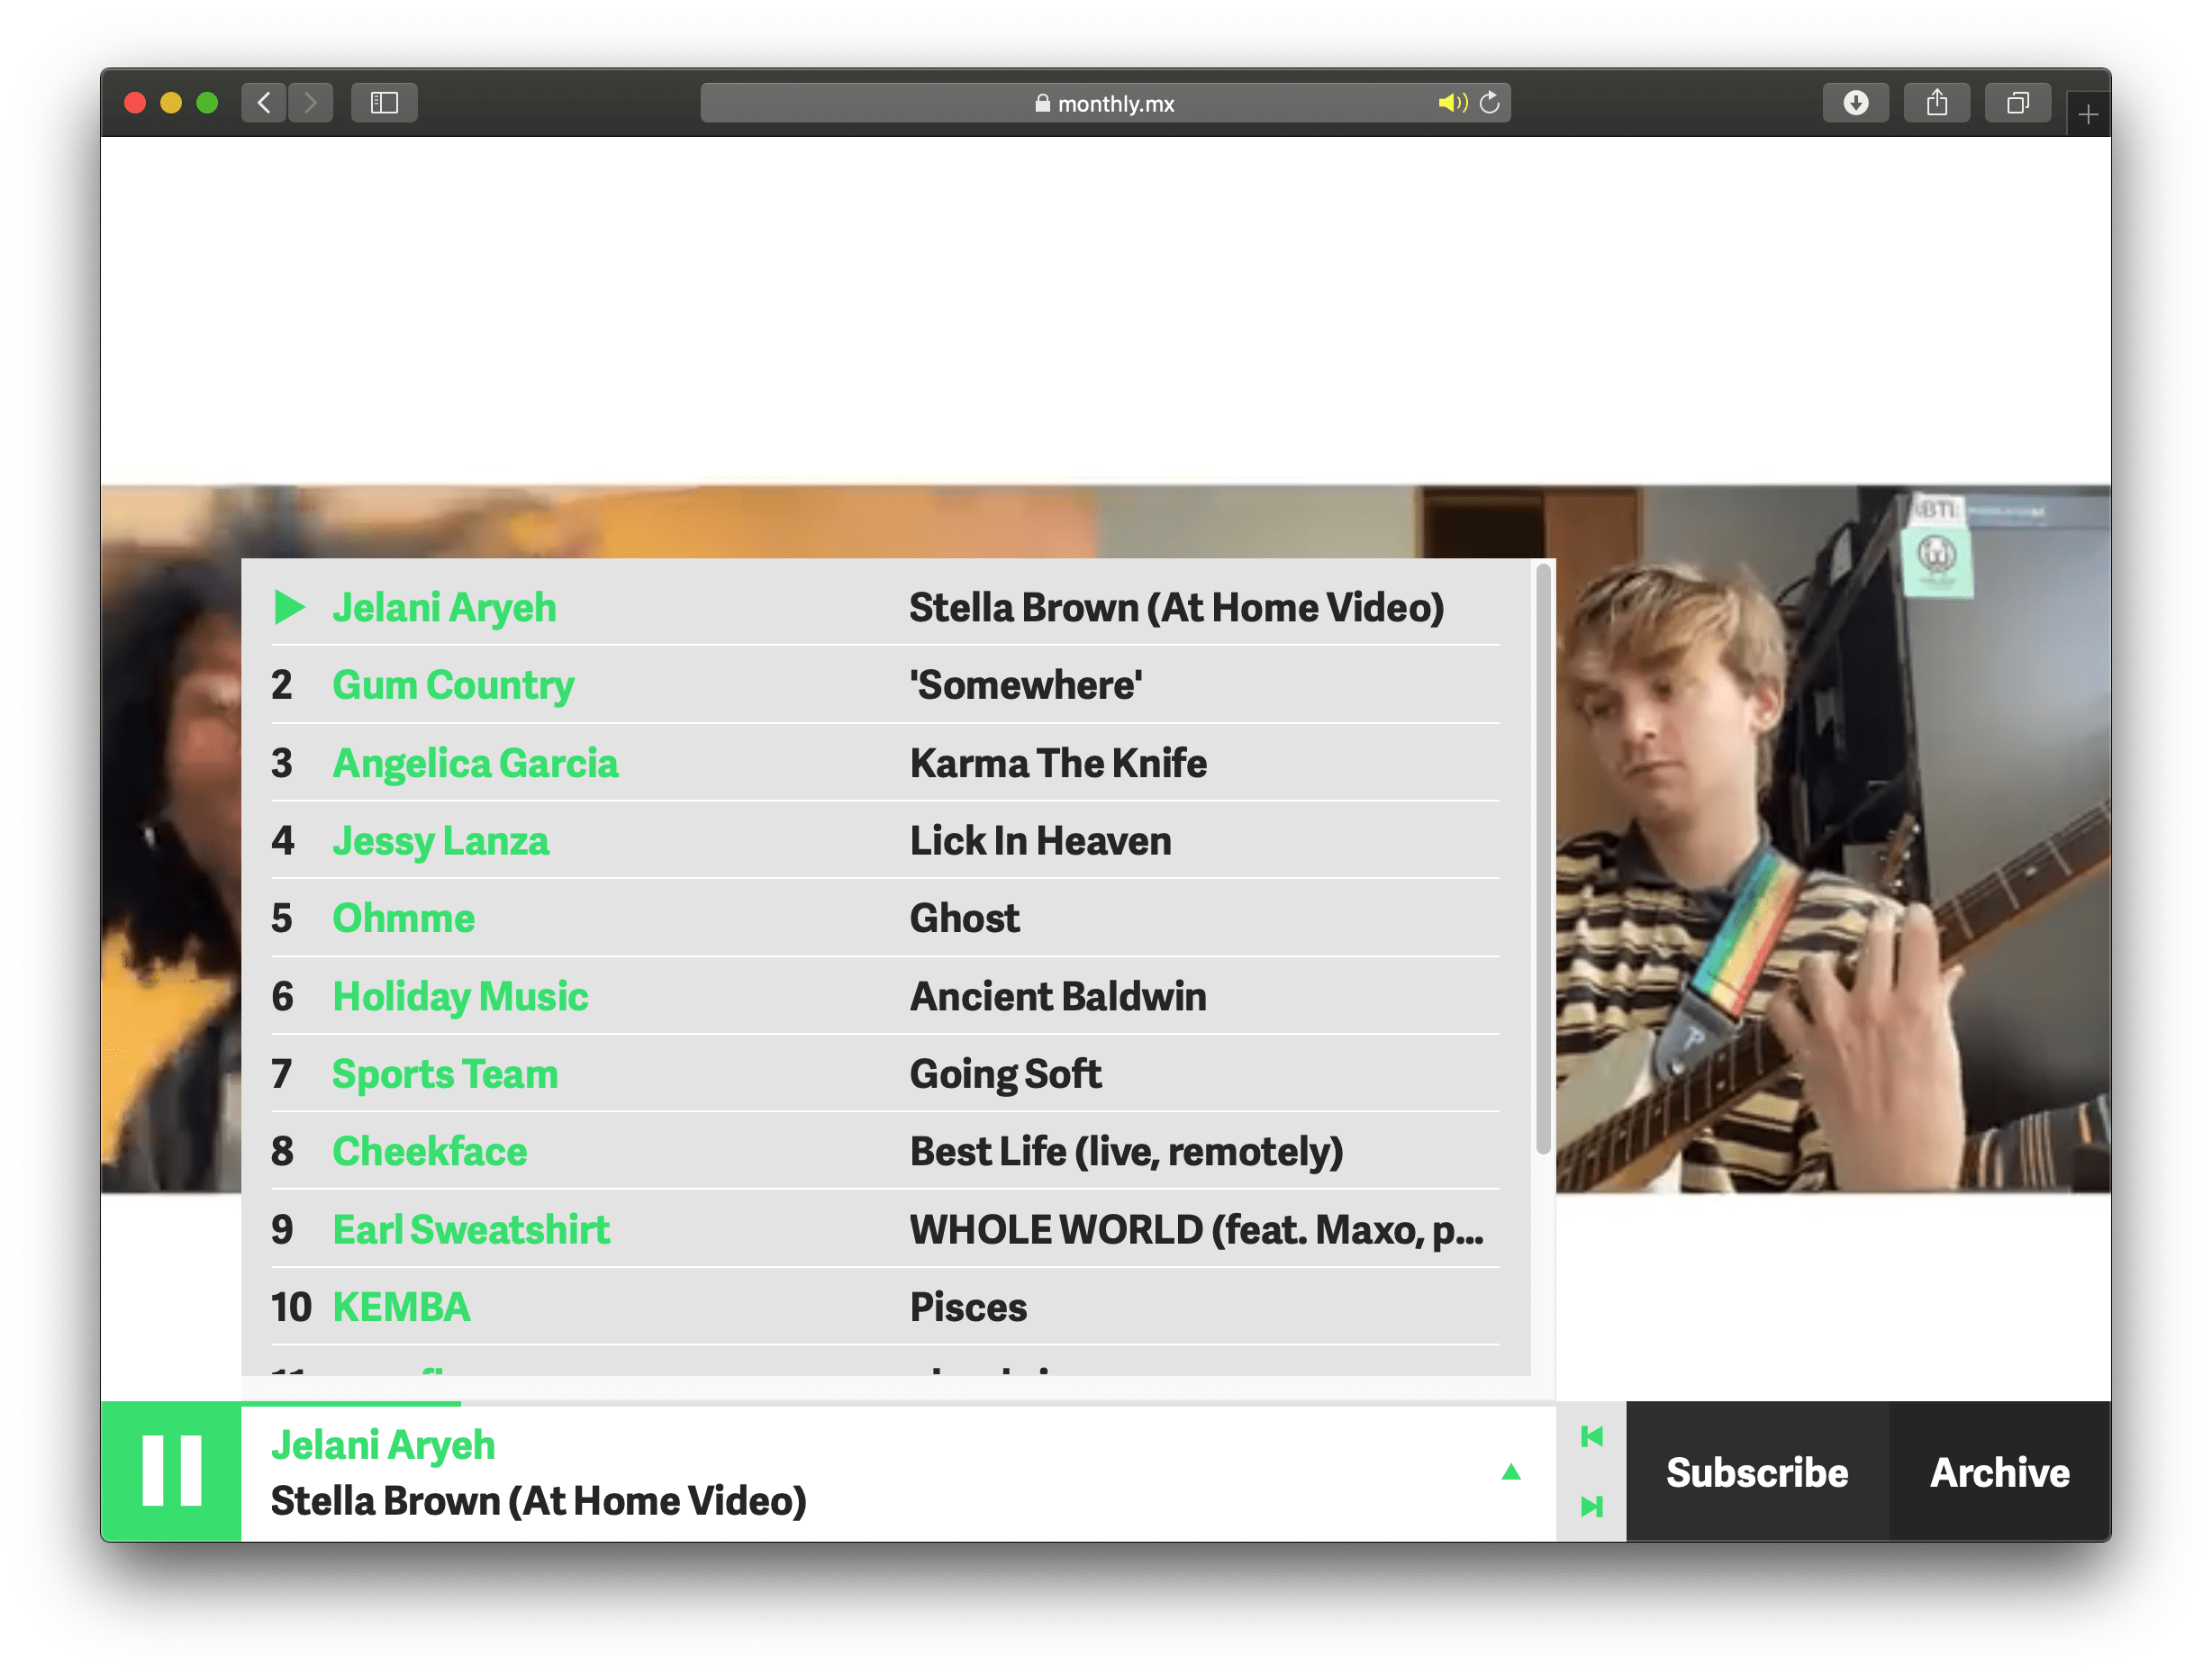Select KEMBA in the playlist
This screenshot has height=1675, width=2212.
coord(401,1307)
